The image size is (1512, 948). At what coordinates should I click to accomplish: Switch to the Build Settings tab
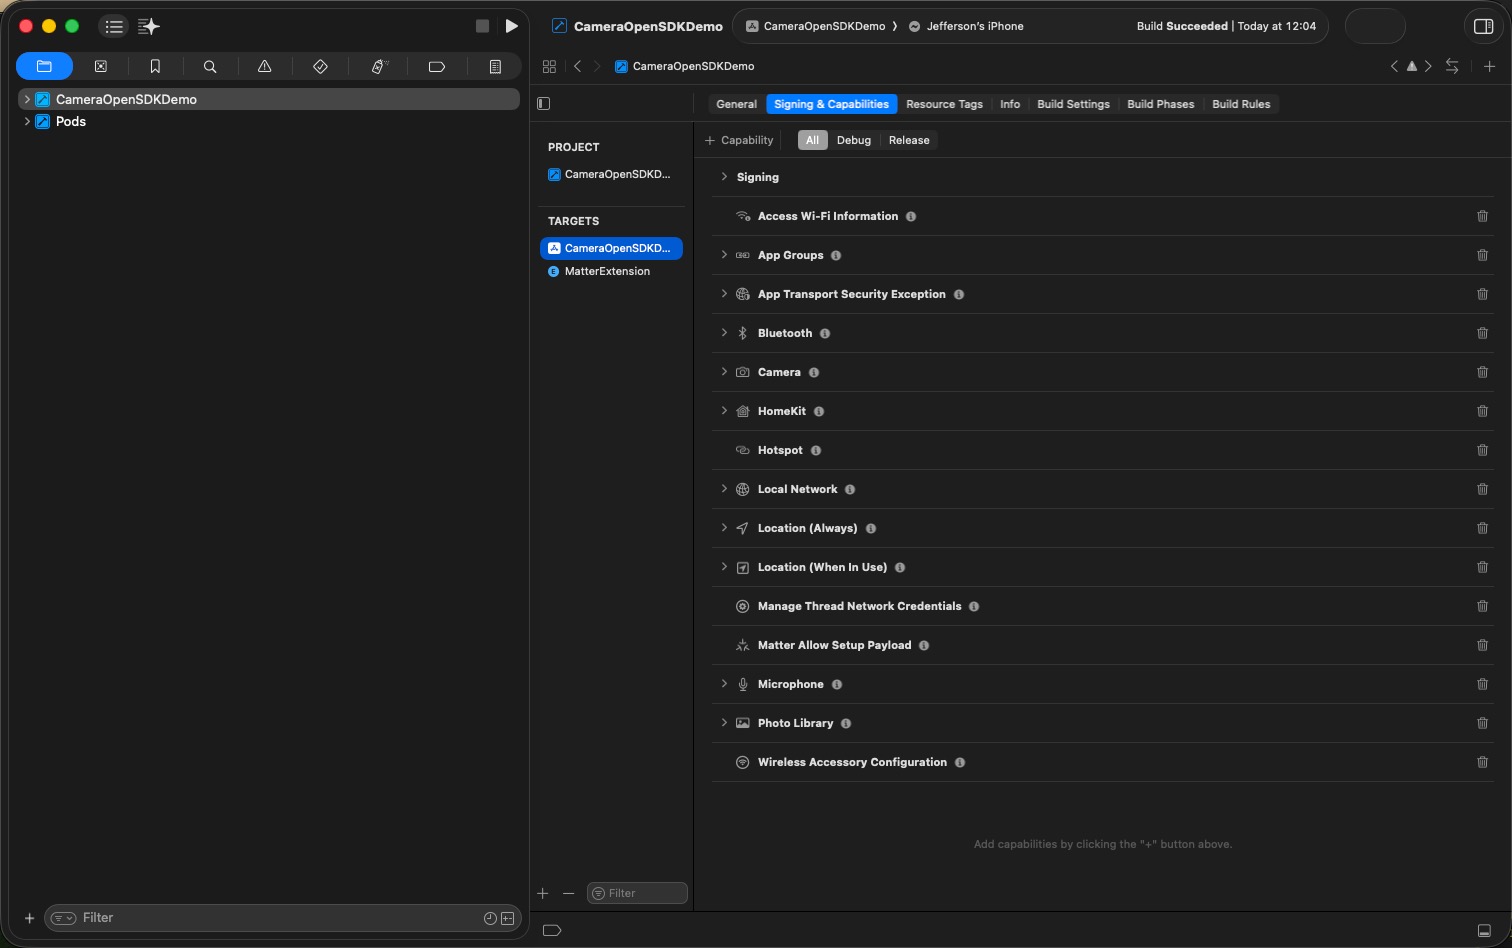tap(1073, 104)
